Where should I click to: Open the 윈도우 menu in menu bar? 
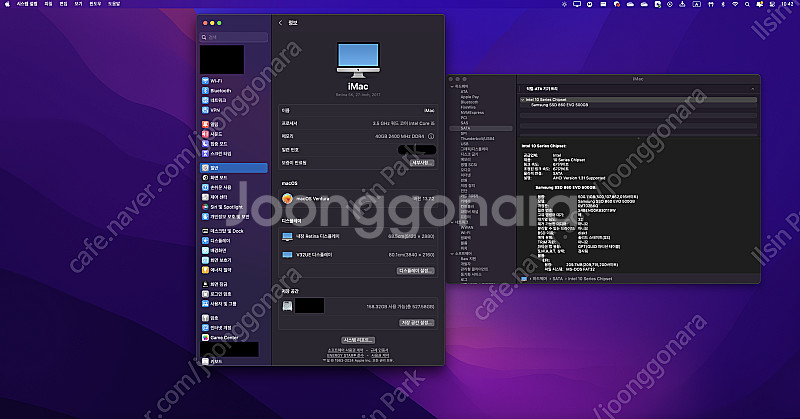95,4
